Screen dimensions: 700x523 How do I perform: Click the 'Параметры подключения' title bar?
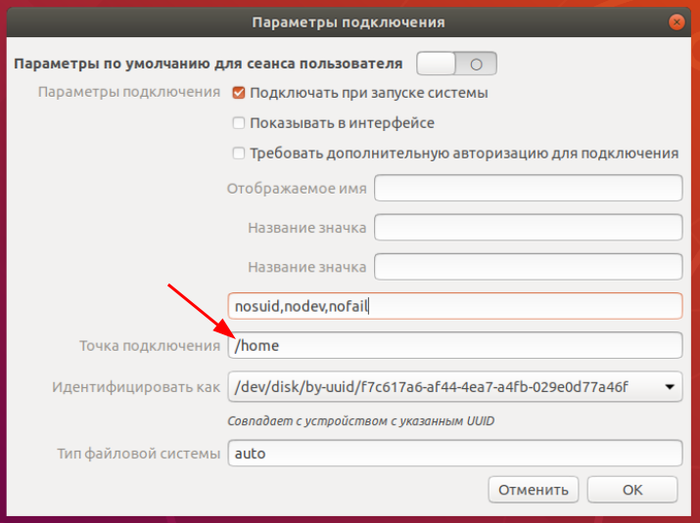pos(348,21)
